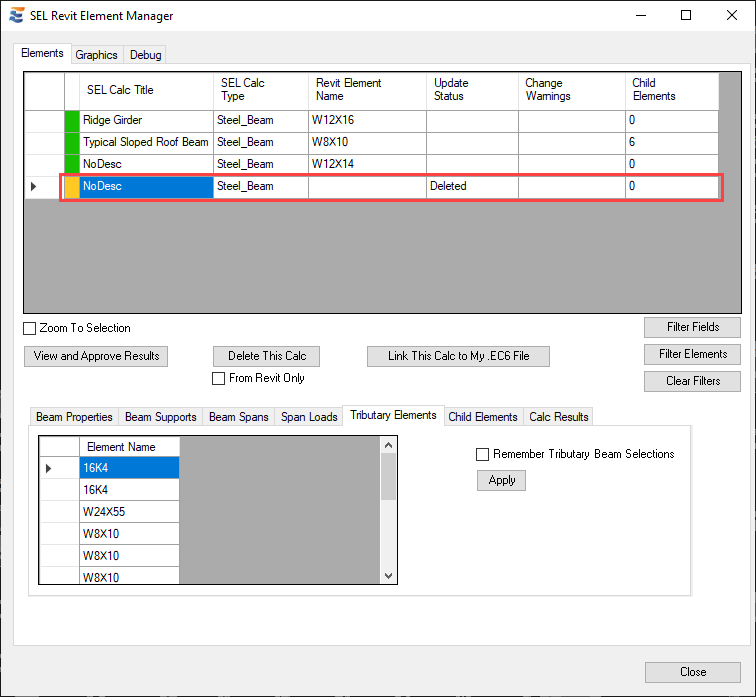This screenshot has height=697, width=756.
Task: Click green swatch of Typical Sloped Roof Beam
Action: point(72,144)
